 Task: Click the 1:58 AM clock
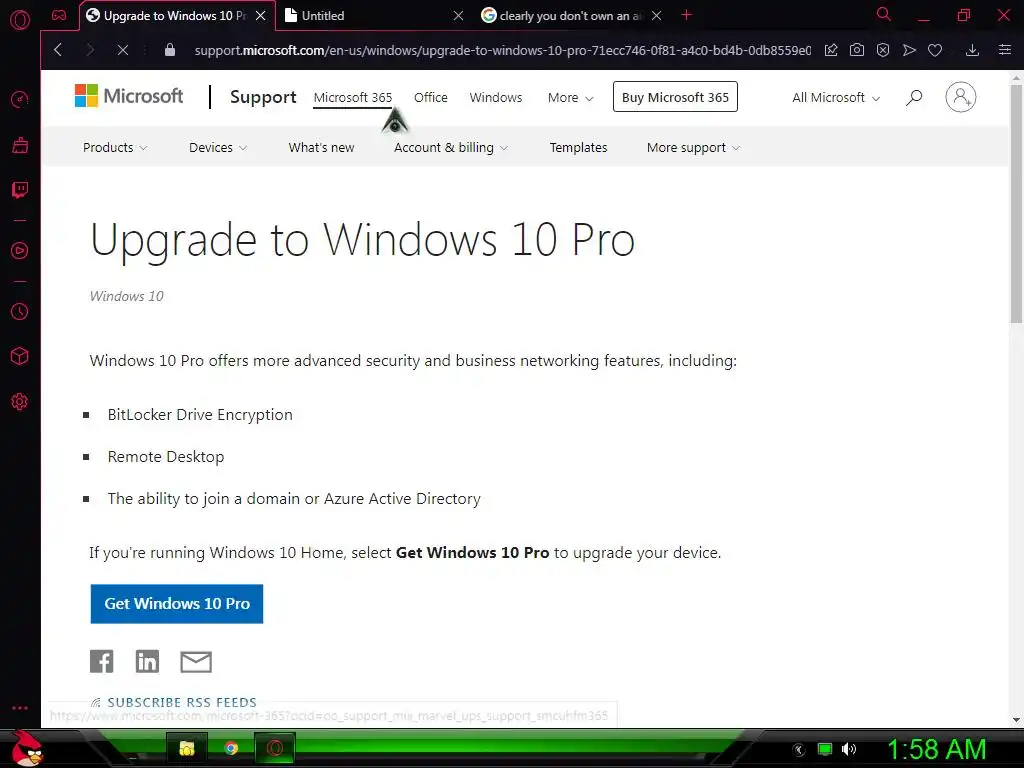click(x=936, y=749)
